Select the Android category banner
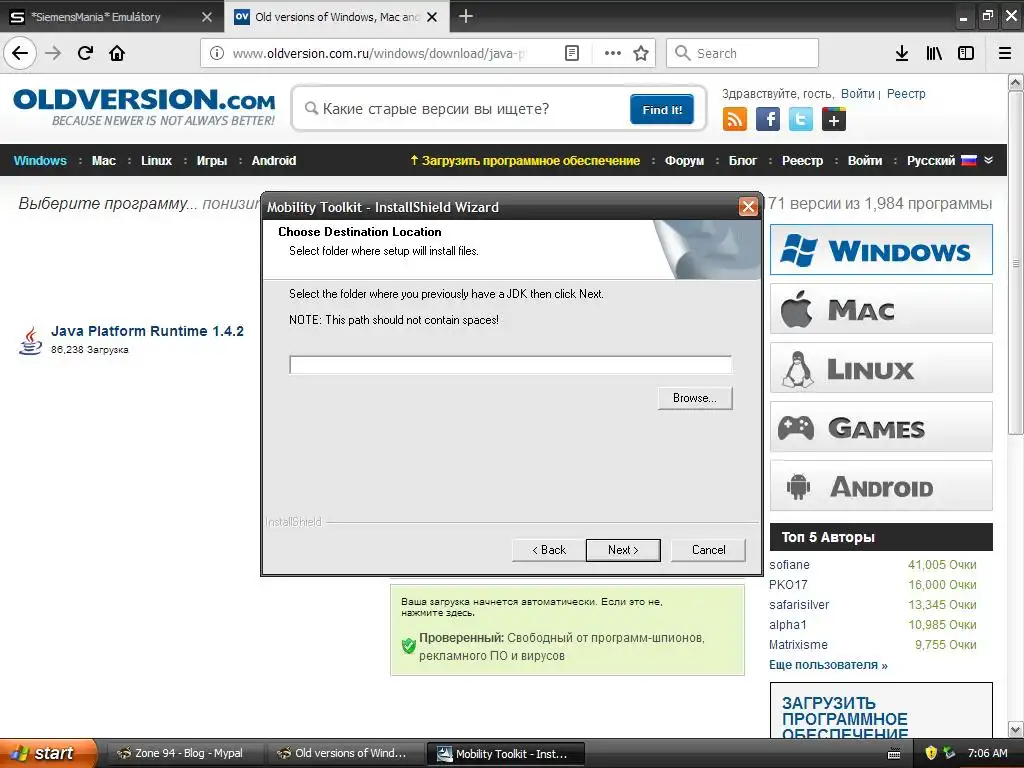This screenshot has width=1024, height=768. pos(881,486)
